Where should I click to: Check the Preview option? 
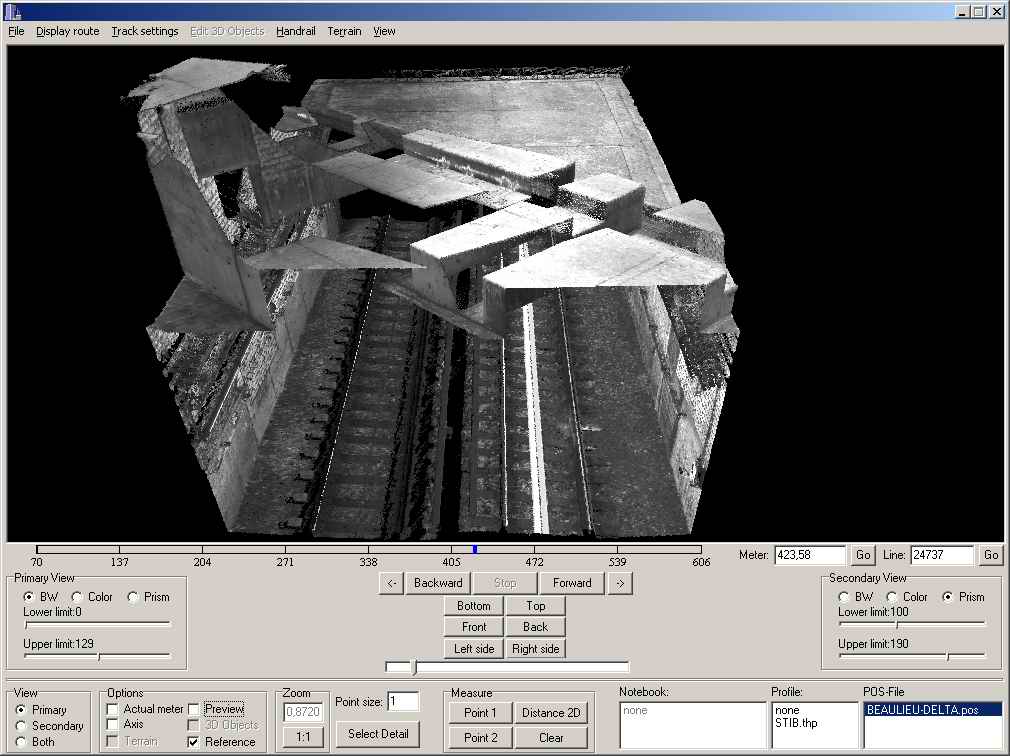pos(194,709)
